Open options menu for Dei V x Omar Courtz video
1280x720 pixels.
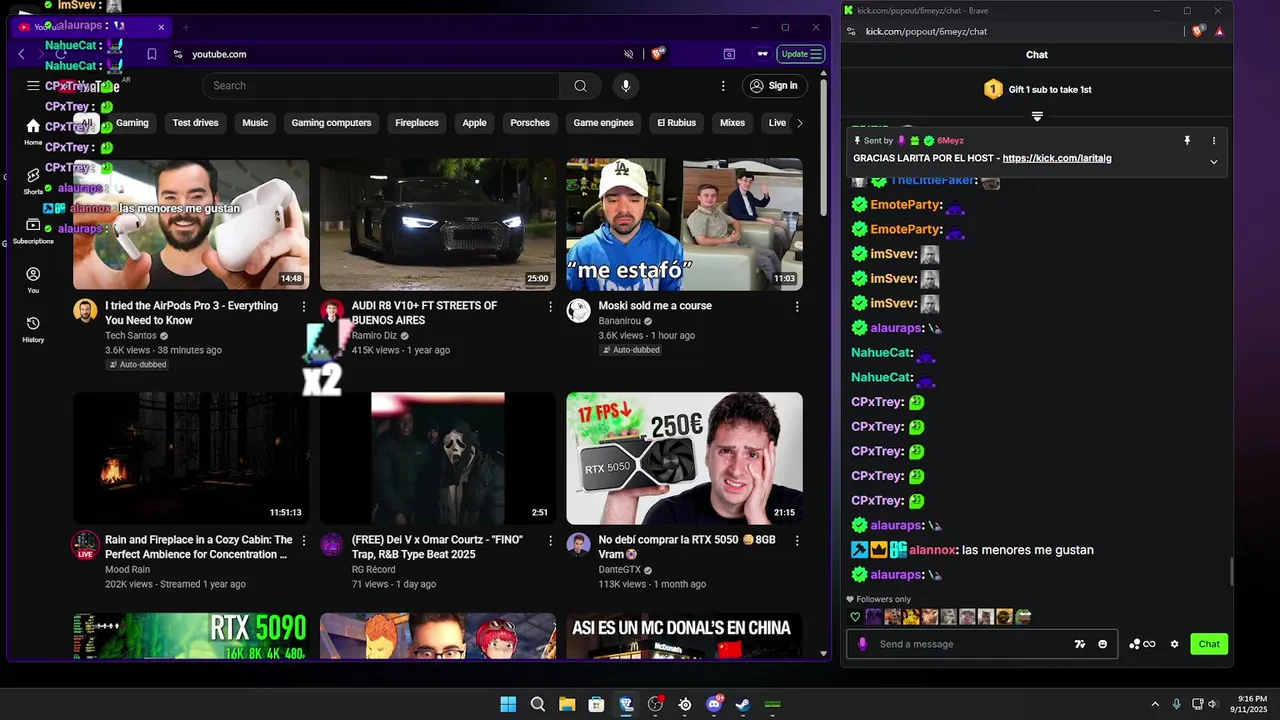point(550,540)
